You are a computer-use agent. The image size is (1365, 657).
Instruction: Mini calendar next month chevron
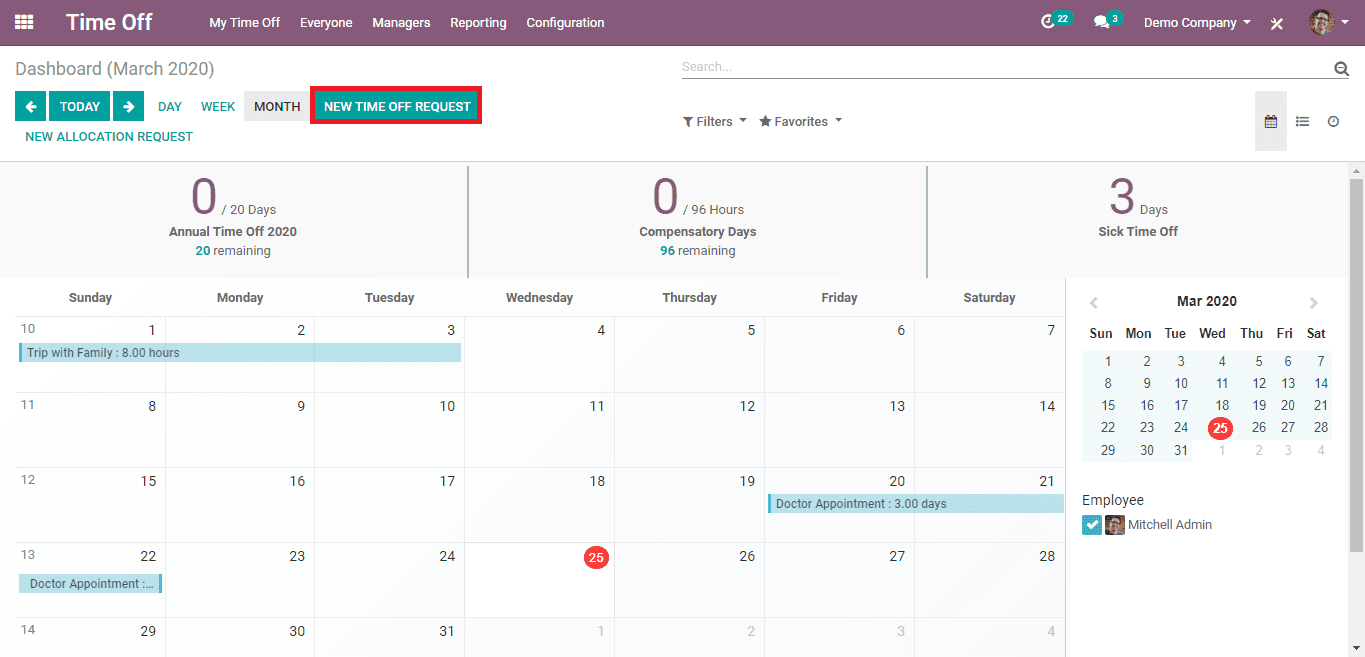(x=1314, y=302)
